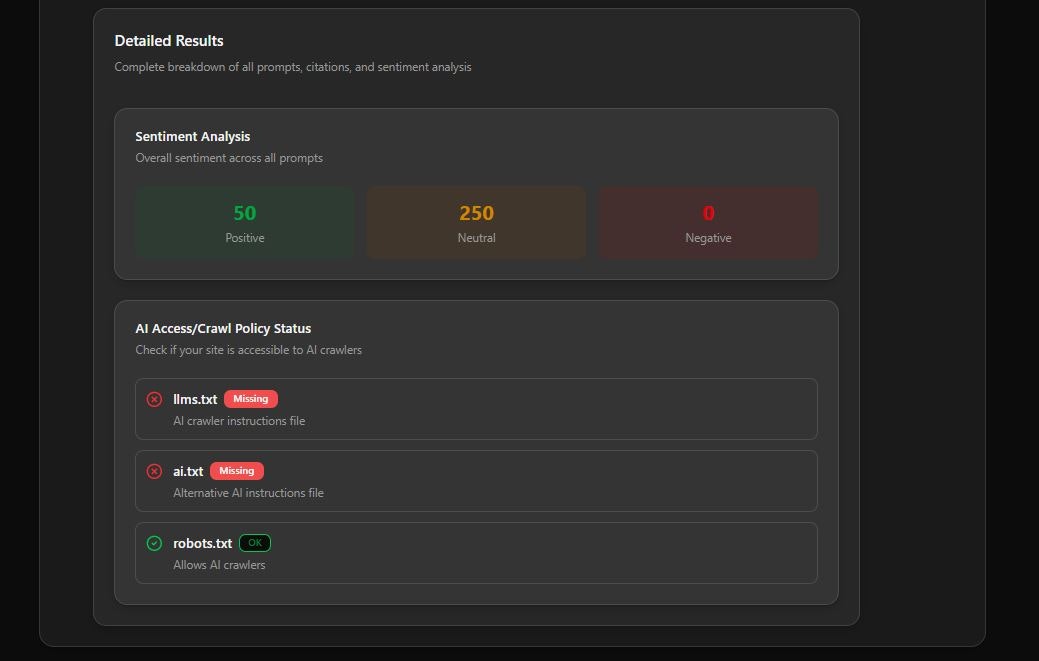The width and height of the screenshot is (1039, 661).
Task: Toggle the Missing status for ai.txt
Action: [237, 470]
